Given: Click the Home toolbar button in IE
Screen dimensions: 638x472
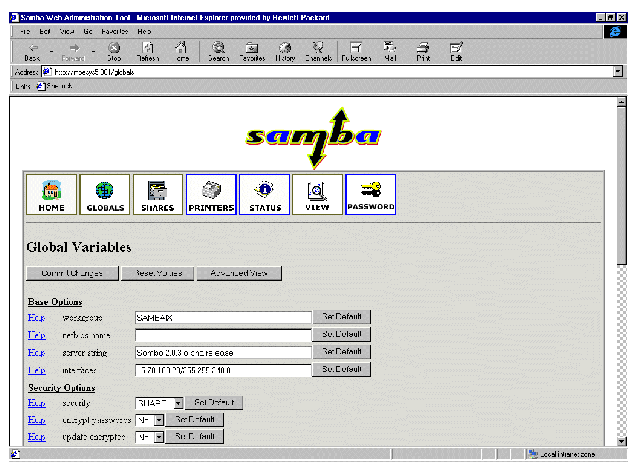Looking at the screenshot, I should [181, 52].
